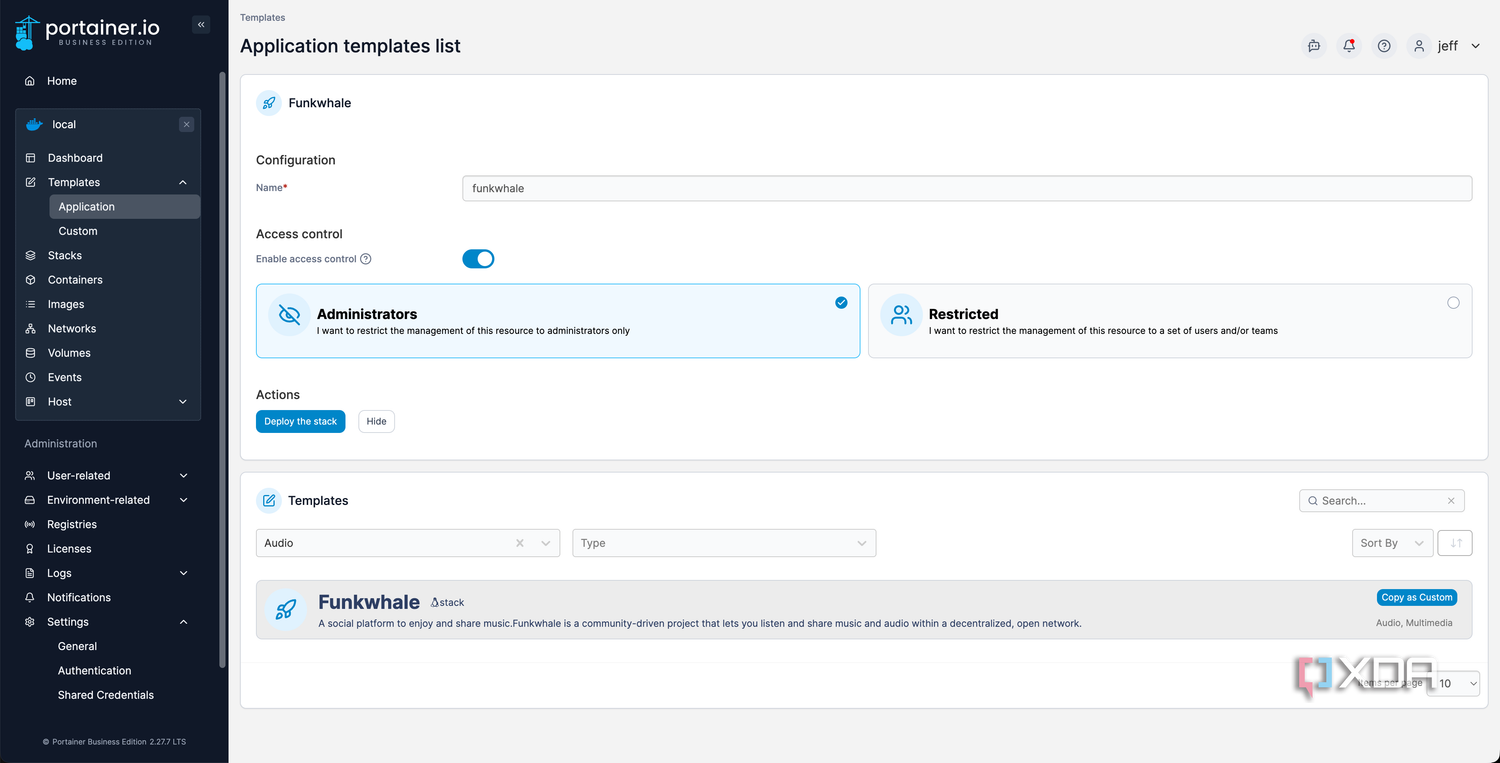This screenshot has width=1500, height=763.
Task: Click the Funkwhale rocket icon in form header
Action: [269, 103]
